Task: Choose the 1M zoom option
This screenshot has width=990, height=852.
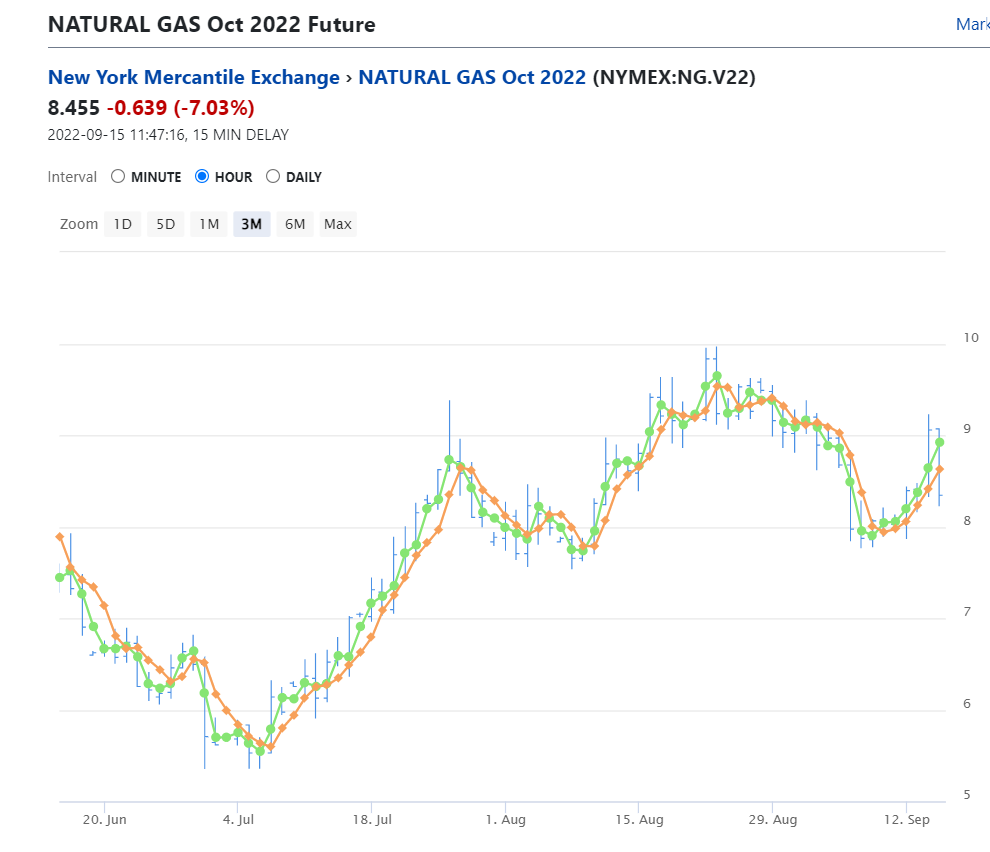Action: tap(208, 224)
